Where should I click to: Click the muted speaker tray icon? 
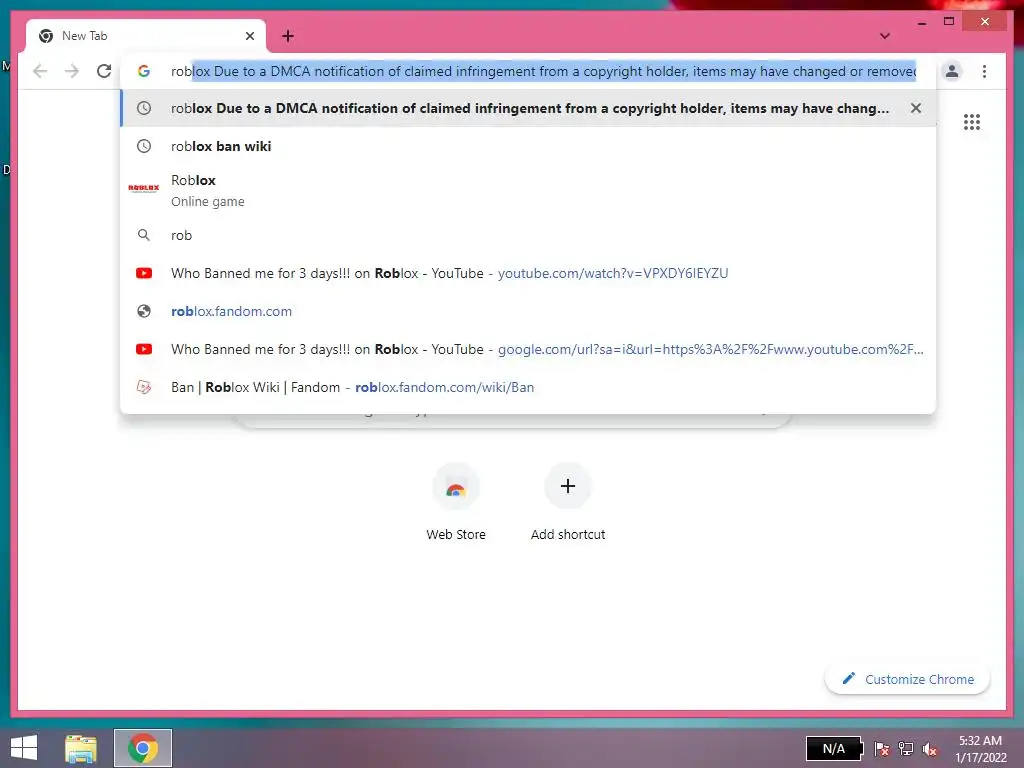[929, 749]
